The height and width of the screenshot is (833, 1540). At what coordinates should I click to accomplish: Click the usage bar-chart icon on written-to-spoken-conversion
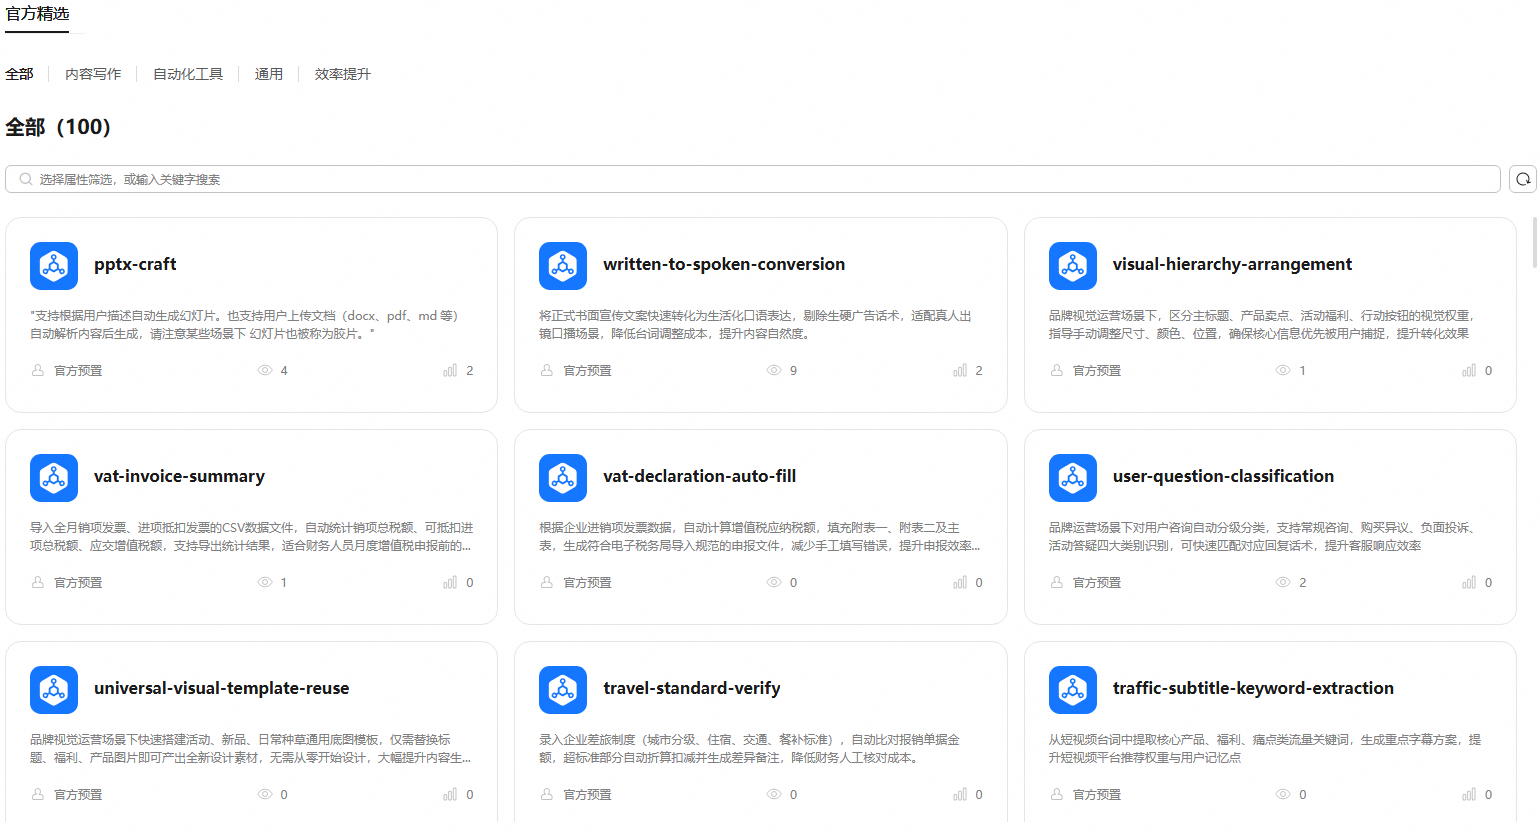click(960, 370)
